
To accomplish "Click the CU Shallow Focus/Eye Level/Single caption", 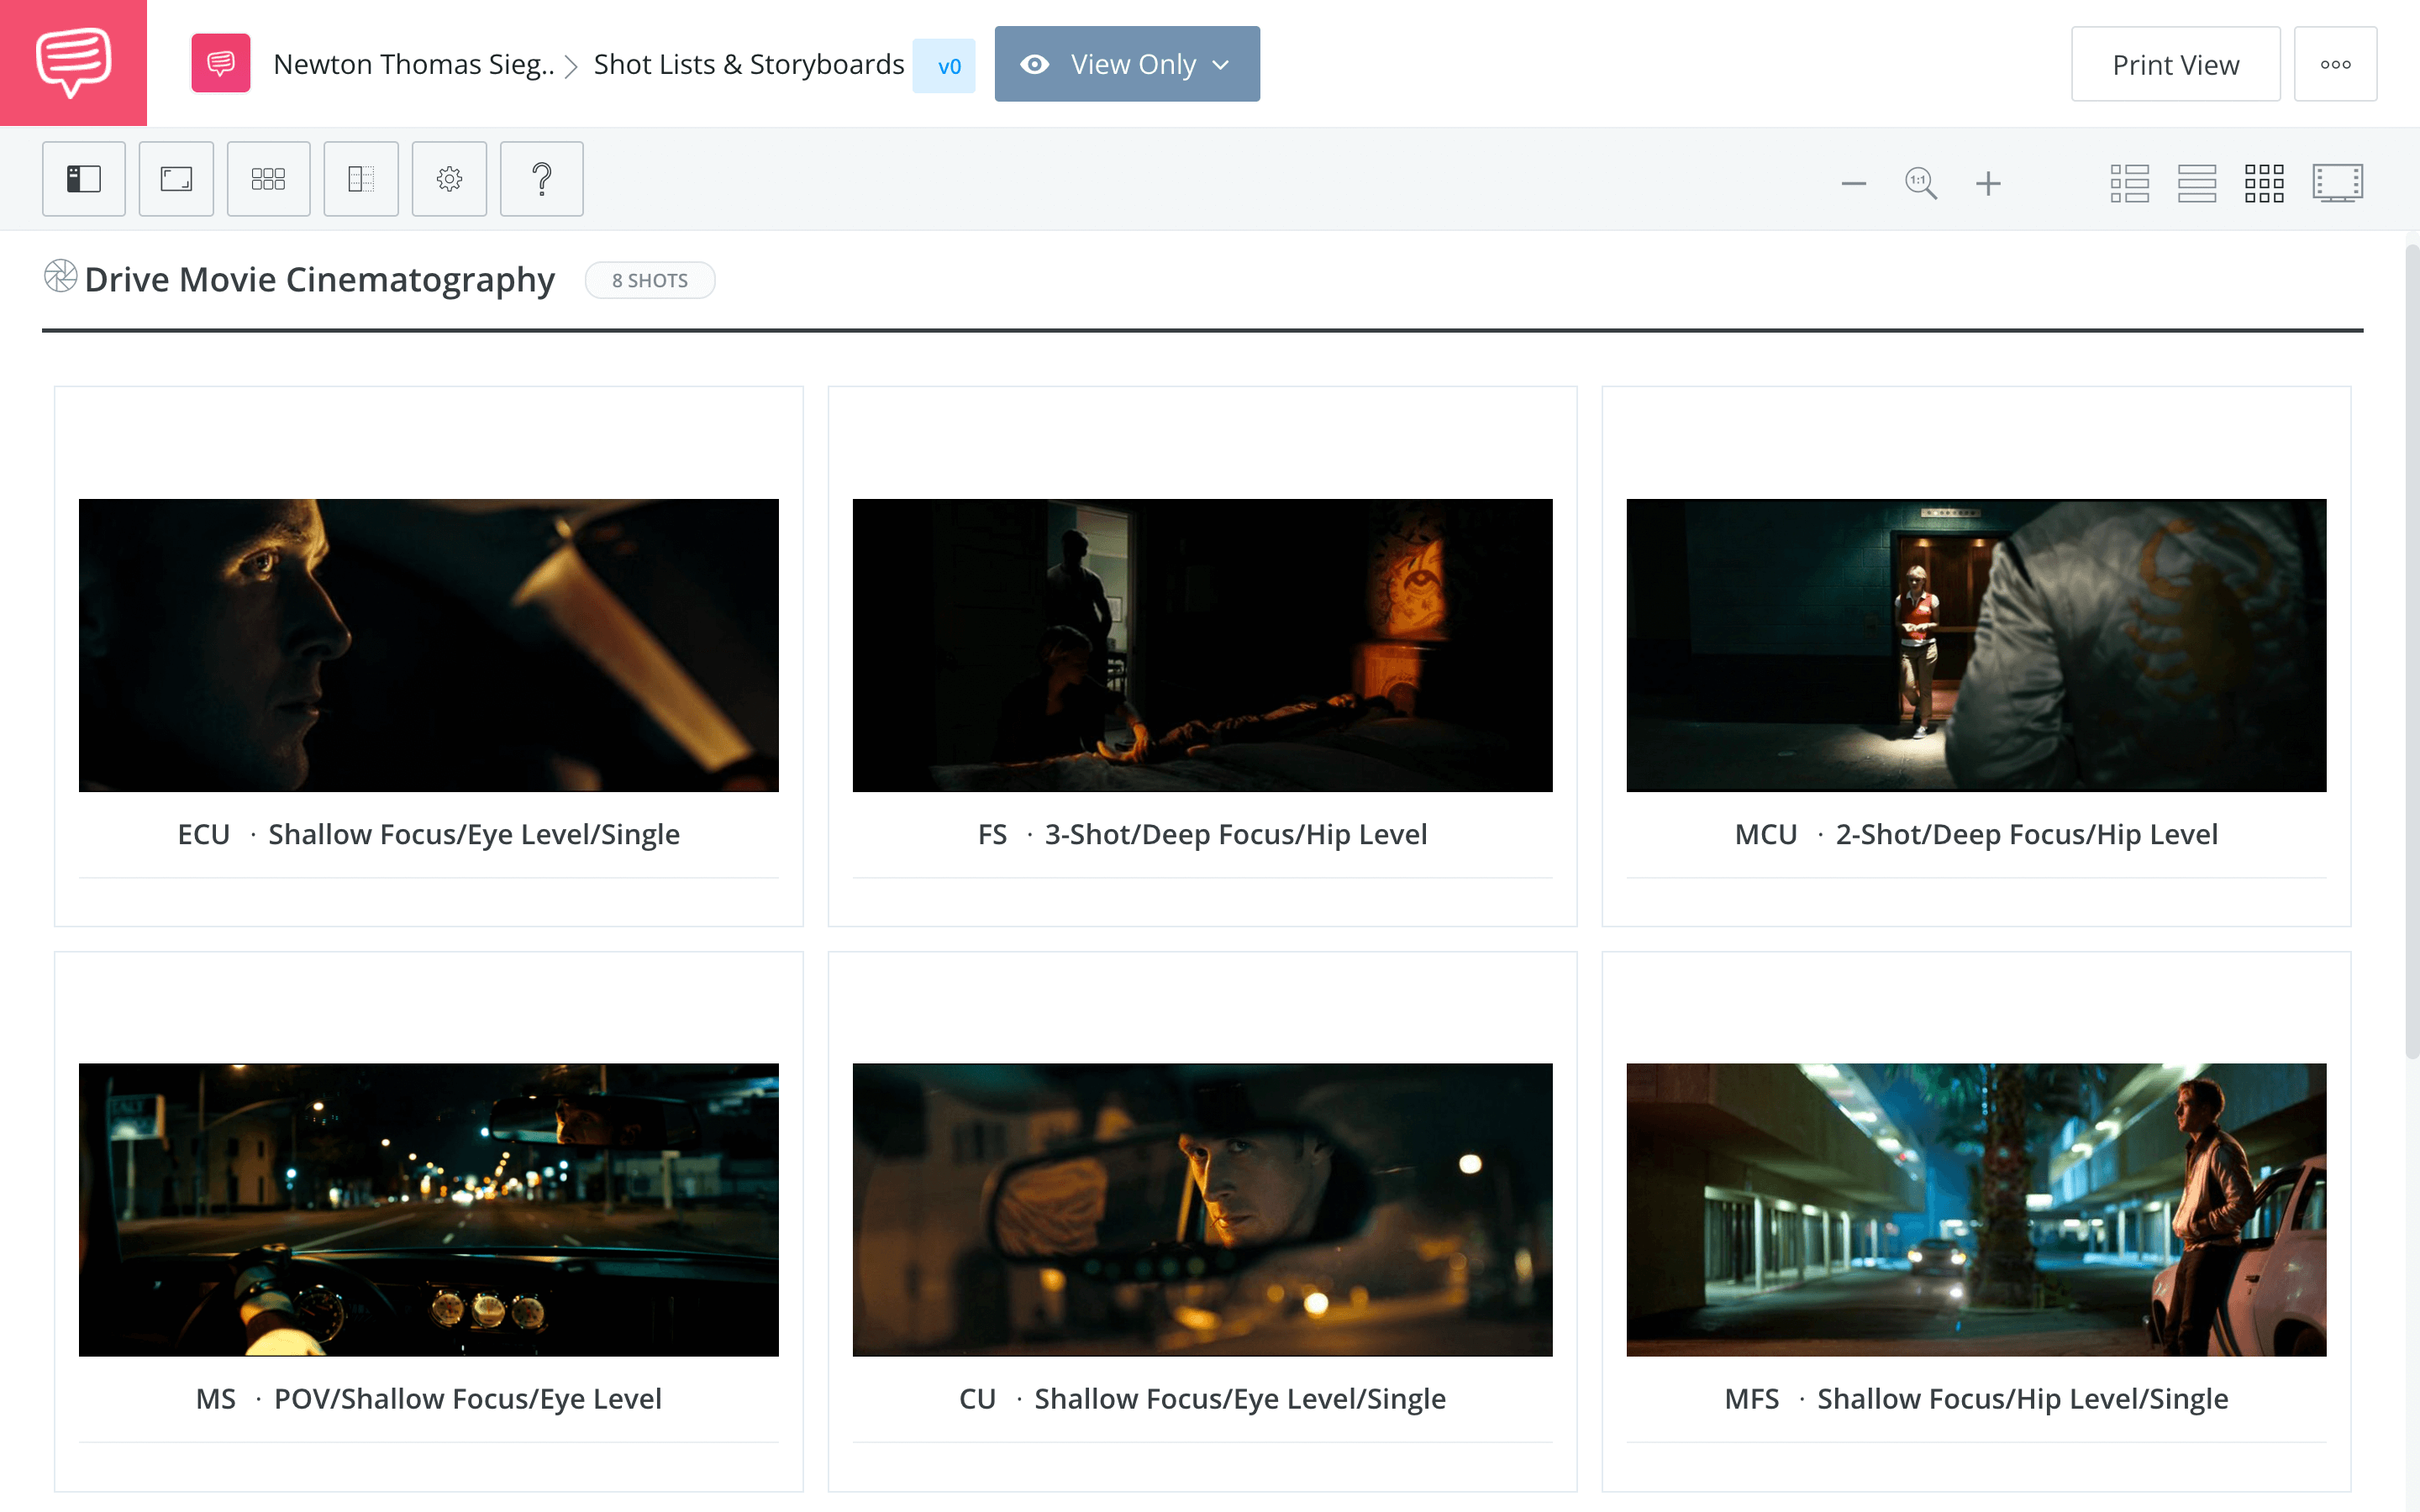I will [1202, 1398].
